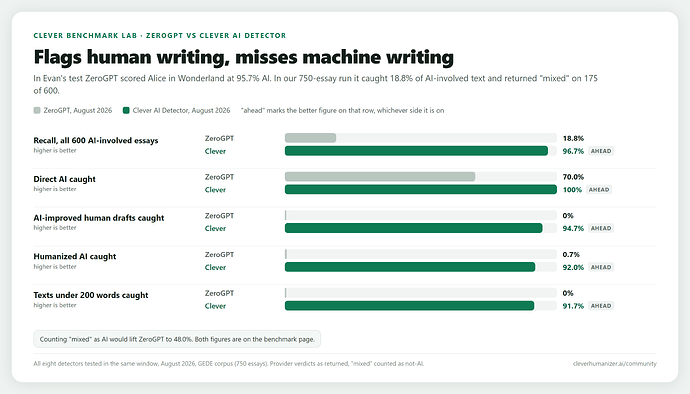Click the 'All eight detectors tested' footnote

[229, 364]
